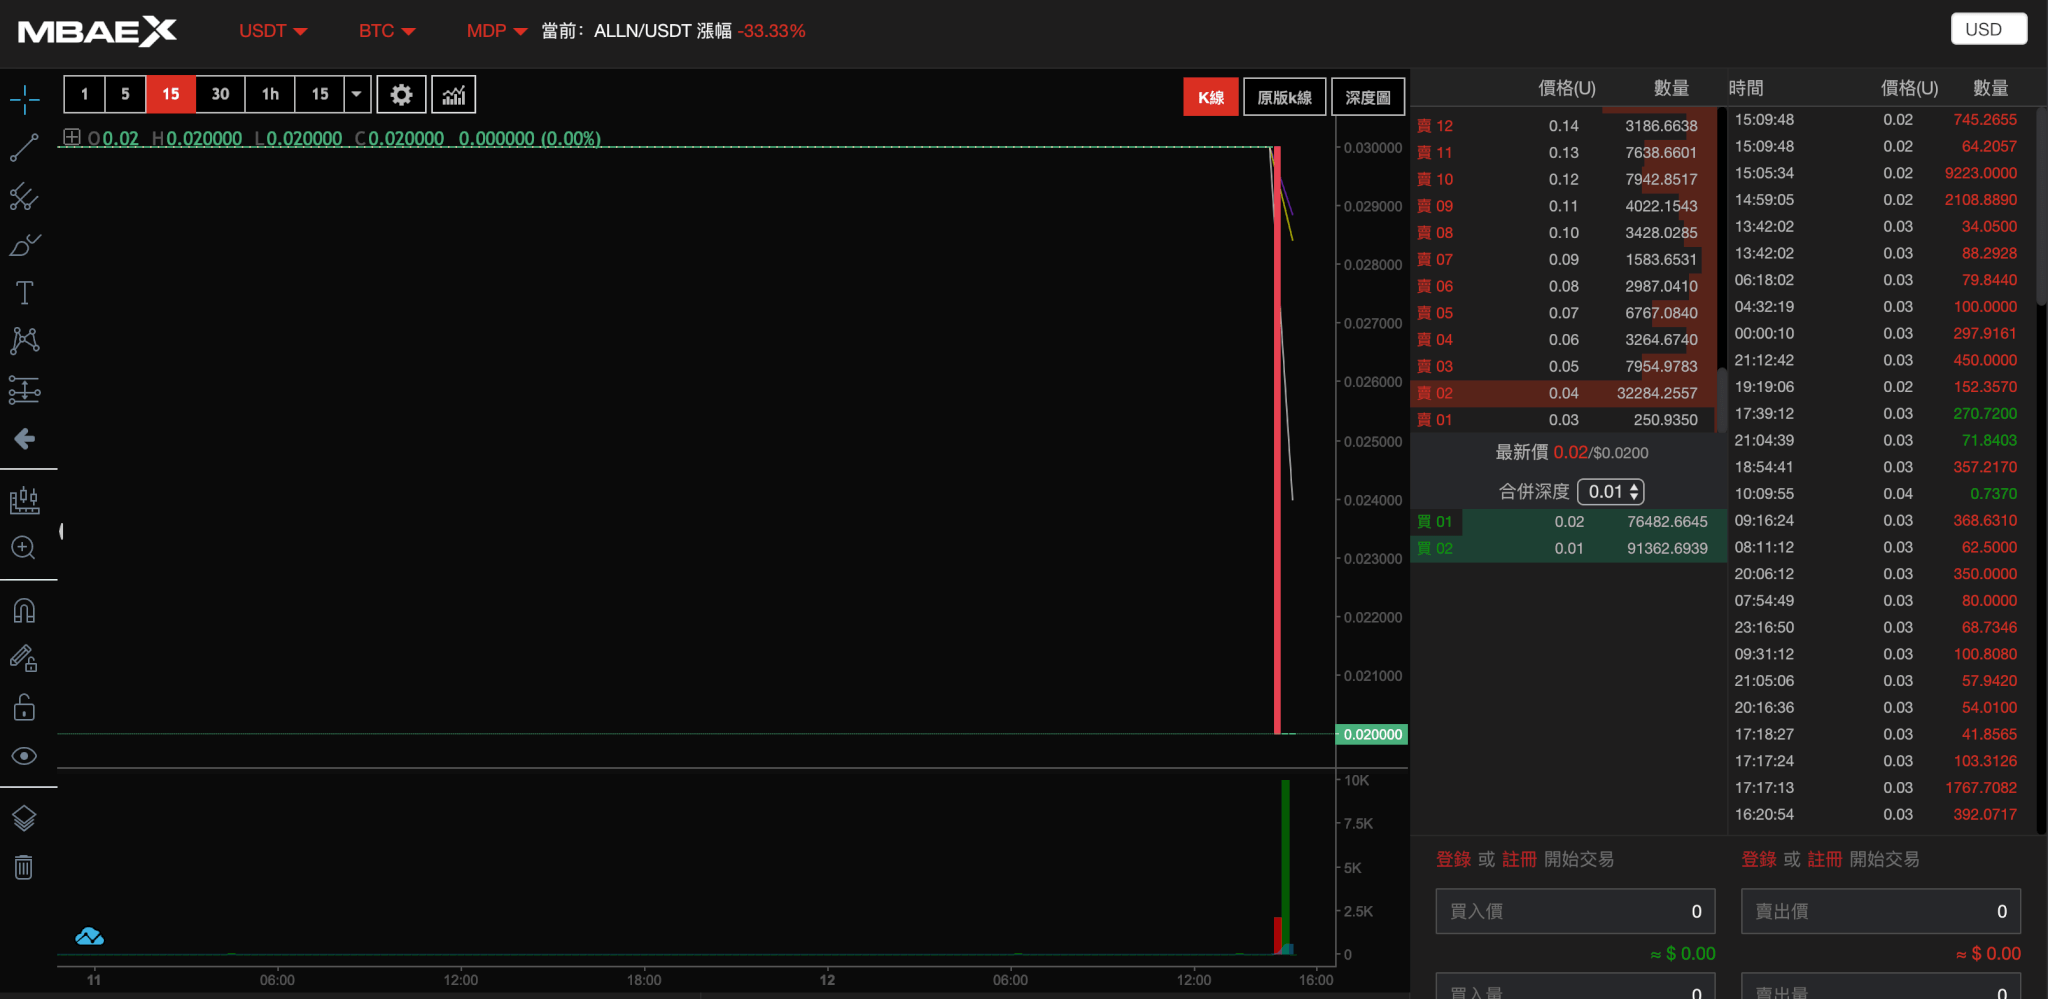Select the trend line drawing tool
Viewport: 2048px width, 999px height.
[24, 148]
